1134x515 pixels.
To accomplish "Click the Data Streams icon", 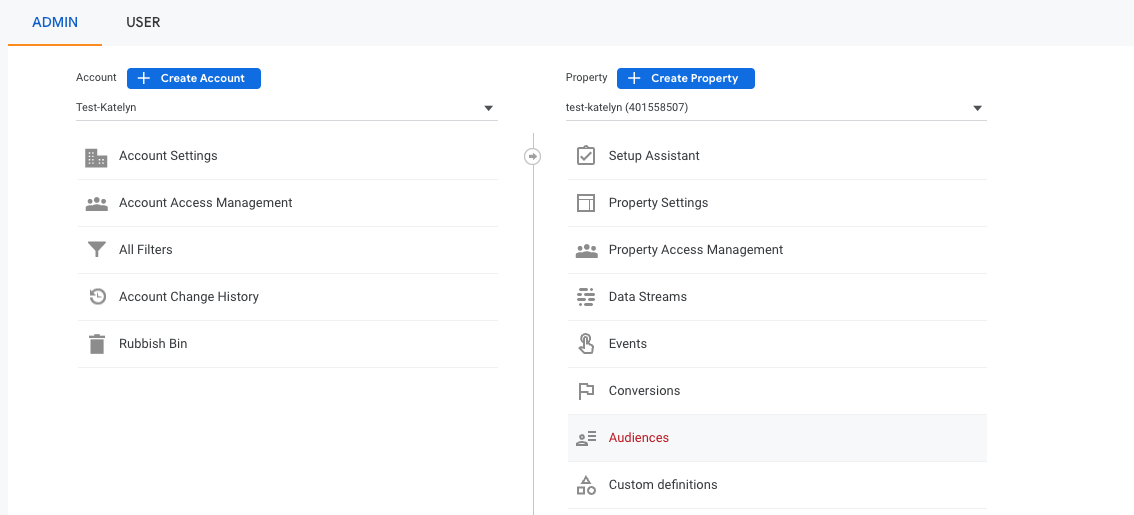I will (x=586, y=297).
